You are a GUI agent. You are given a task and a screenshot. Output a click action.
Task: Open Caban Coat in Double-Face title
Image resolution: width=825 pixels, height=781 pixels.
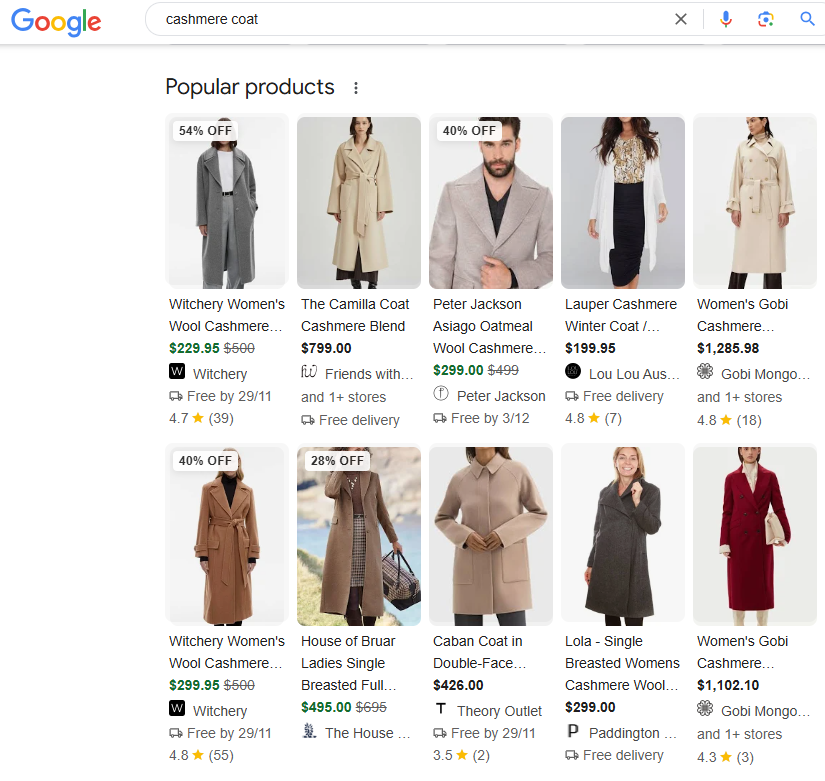pyautogui.click(x=479, y=652)
